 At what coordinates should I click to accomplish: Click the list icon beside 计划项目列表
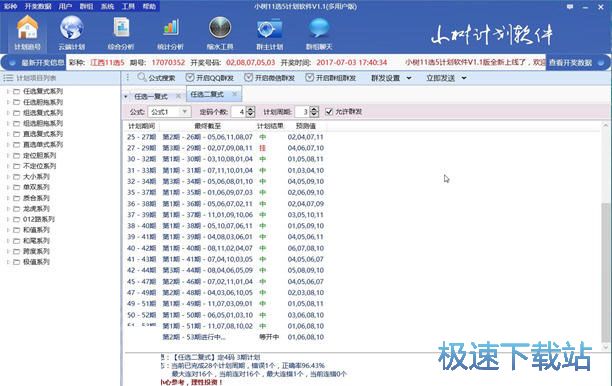(x=8, y=78)
